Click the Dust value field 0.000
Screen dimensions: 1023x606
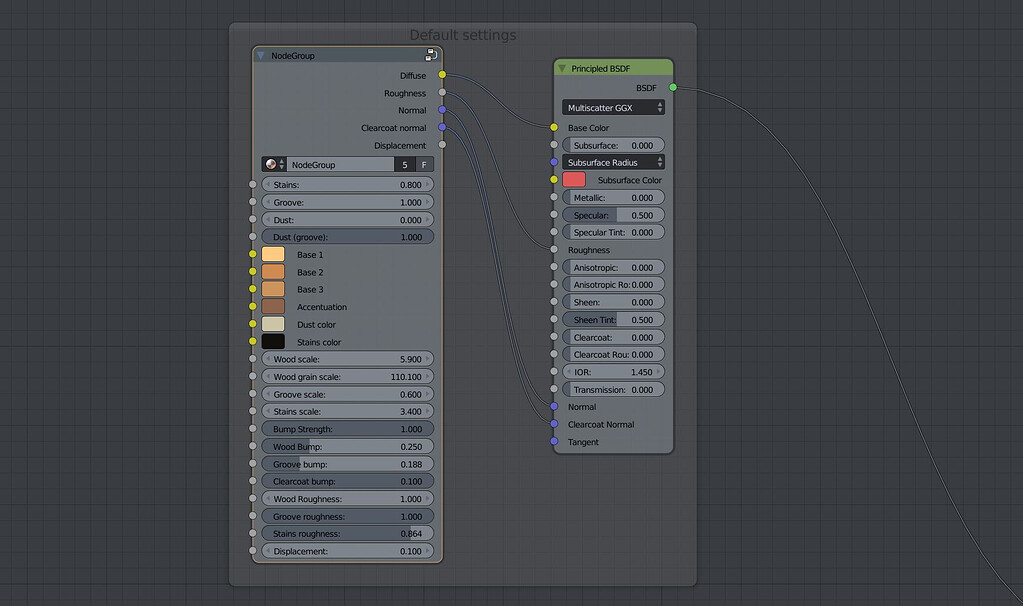tap(348, 220)
